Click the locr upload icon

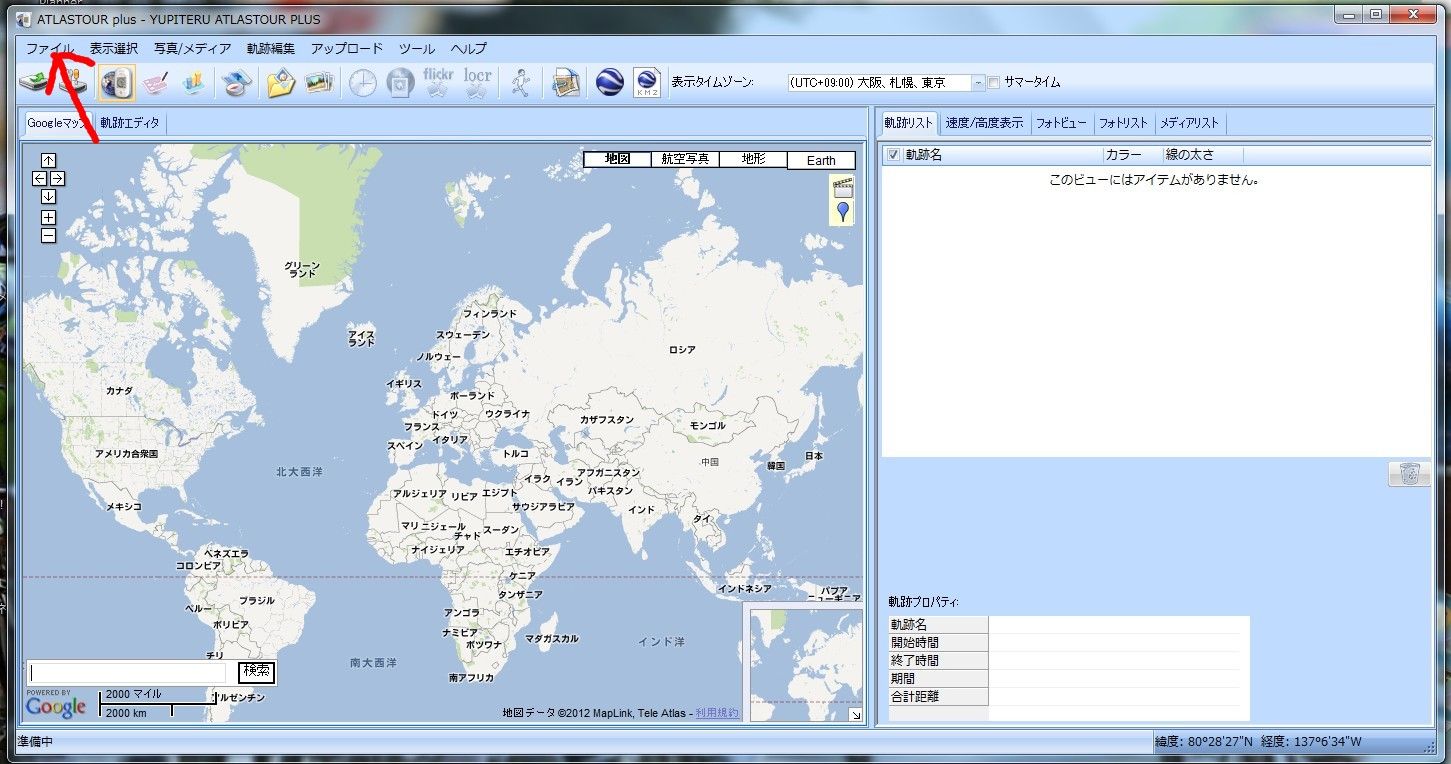pyautogui.click(x=478, y=83)
